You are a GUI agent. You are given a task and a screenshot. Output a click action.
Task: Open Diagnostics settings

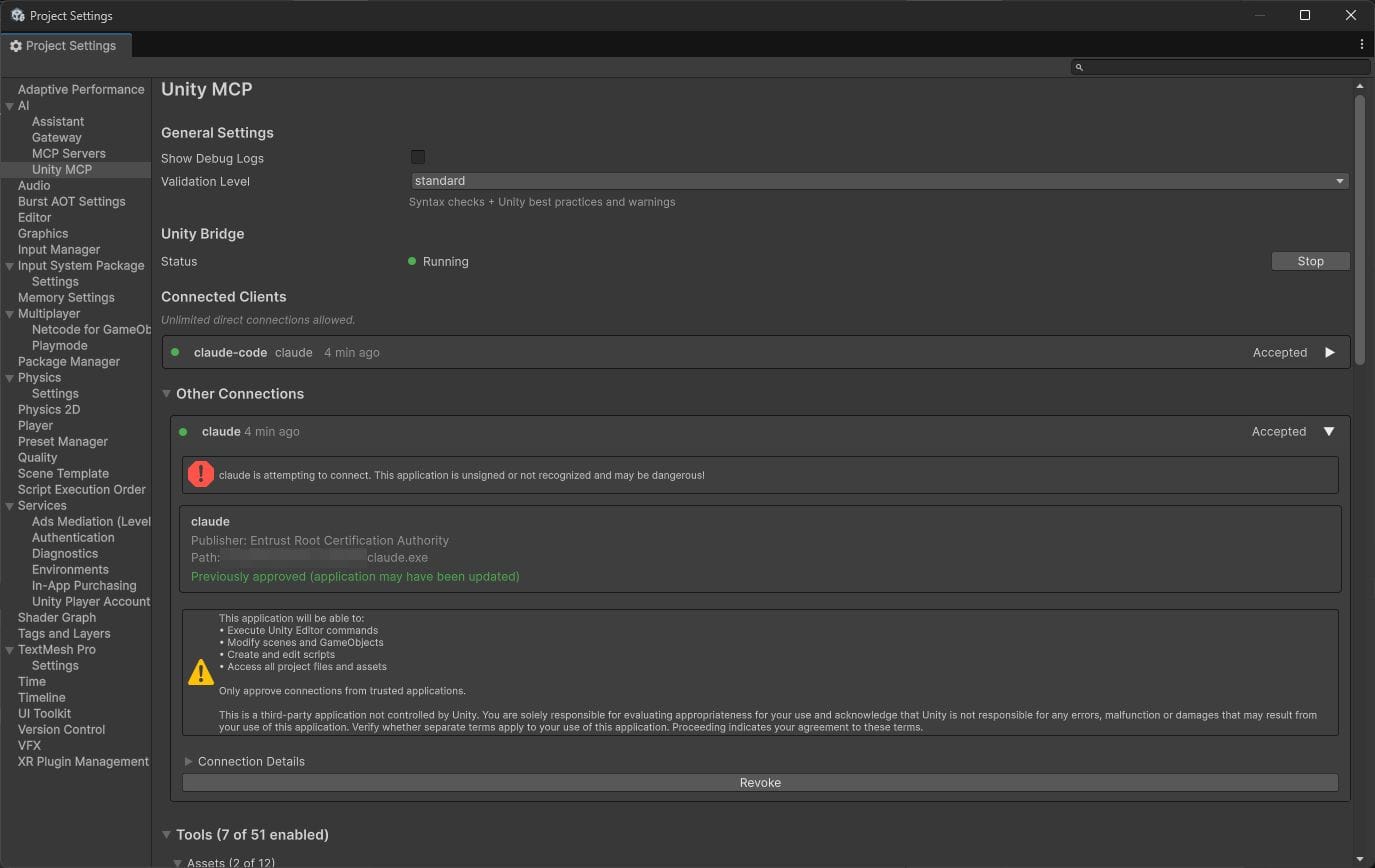65,553
